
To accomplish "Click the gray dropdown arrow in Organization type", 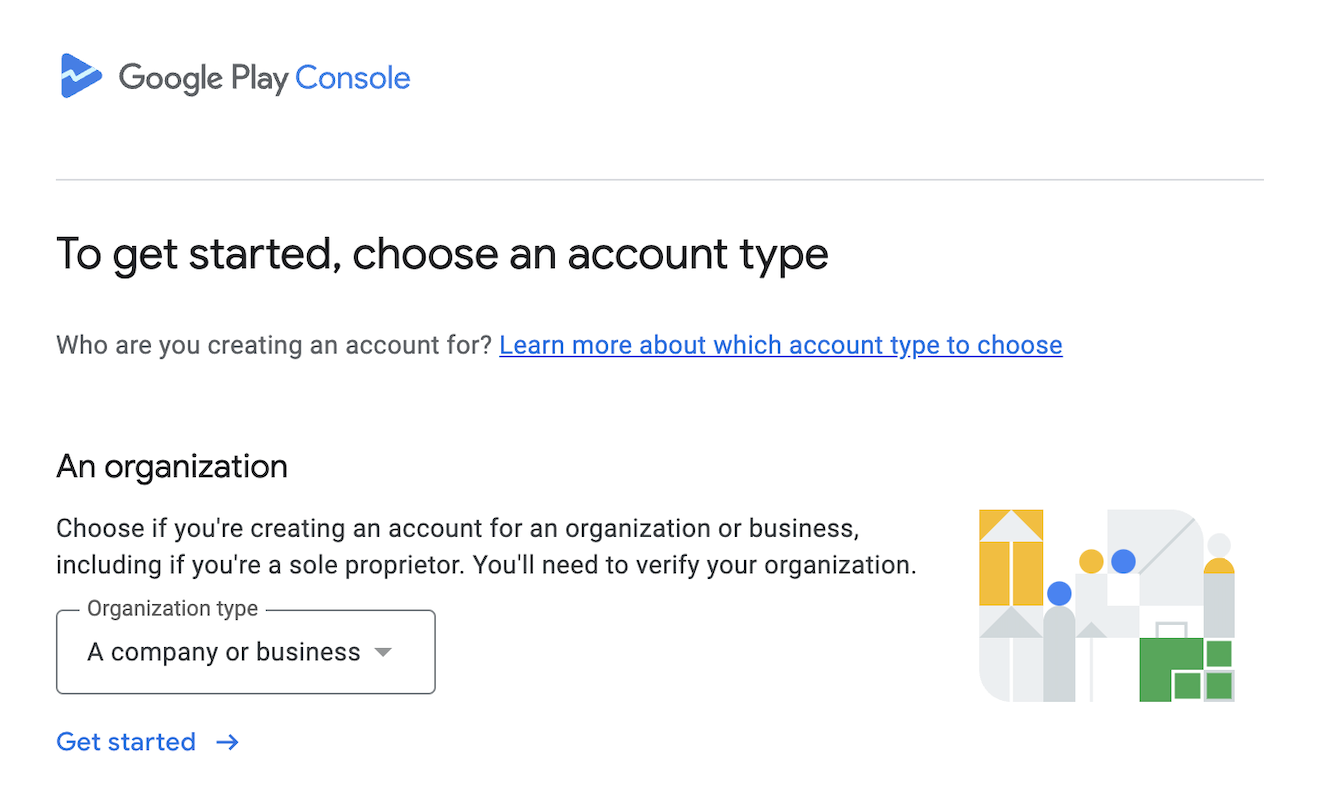I will click(382, 652).
